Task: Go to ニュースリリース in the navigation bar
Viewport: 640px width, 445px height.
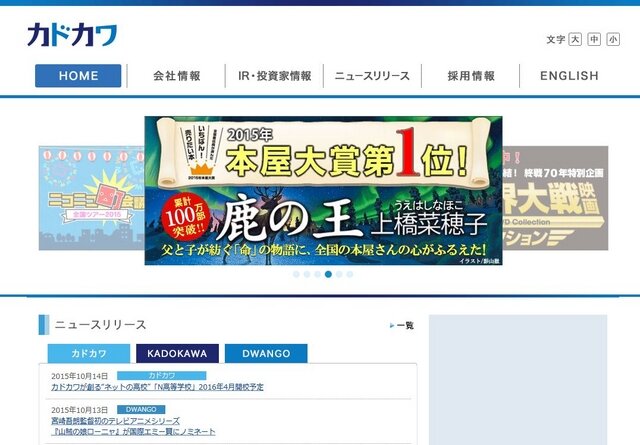Action: pos(372,76)
